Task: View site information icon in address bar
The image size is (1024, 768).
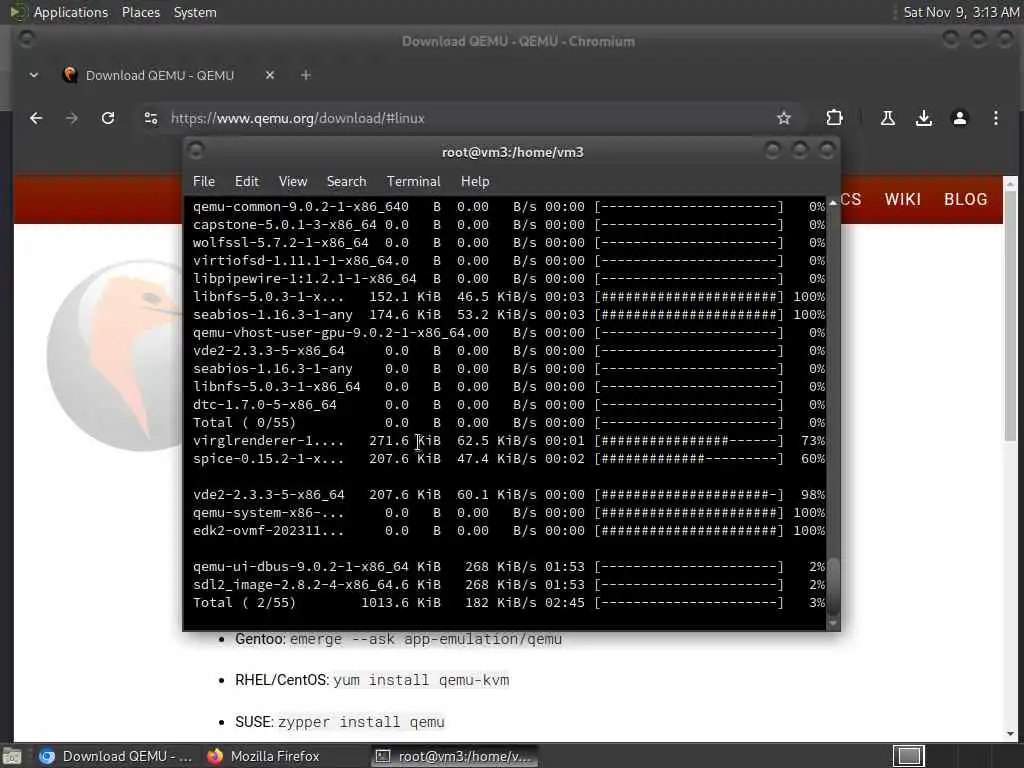Action: (x=151, y=118)
